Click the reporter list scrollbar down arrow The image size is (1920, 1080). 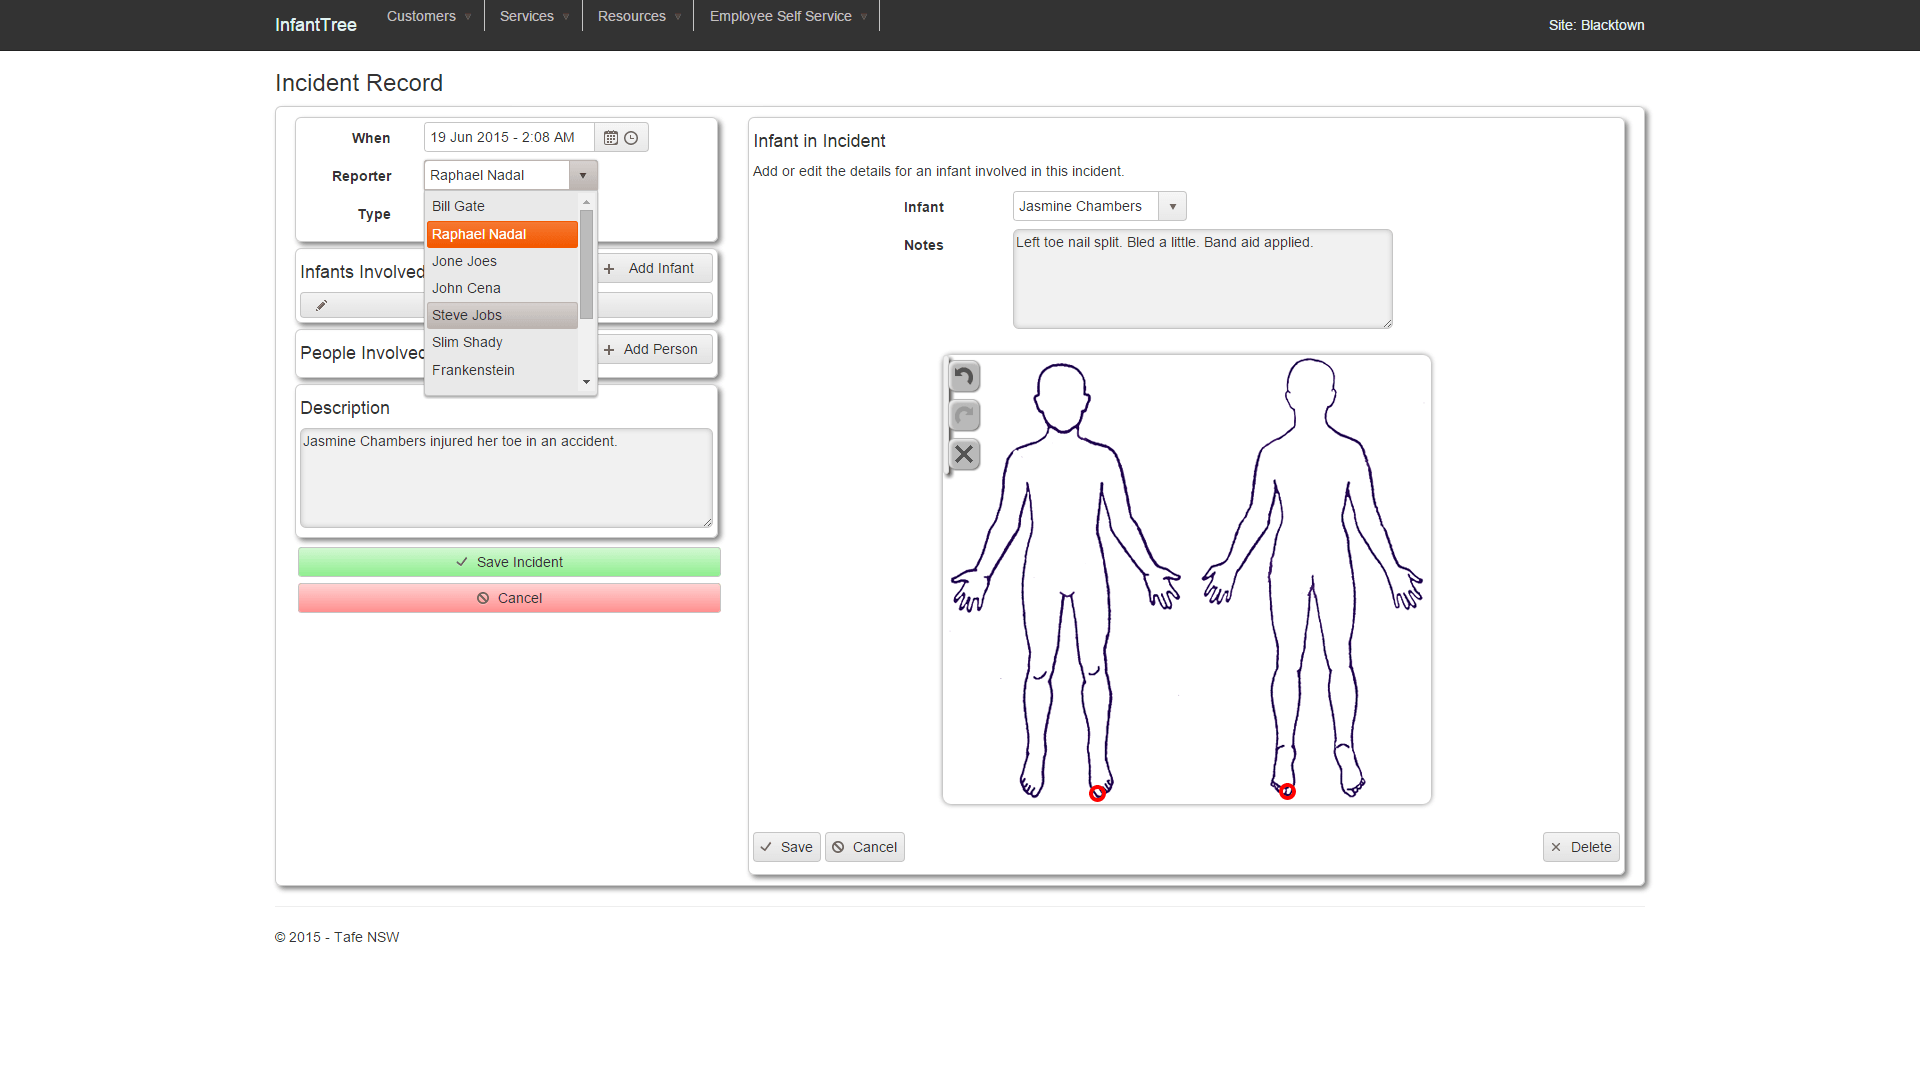[587, 382]
